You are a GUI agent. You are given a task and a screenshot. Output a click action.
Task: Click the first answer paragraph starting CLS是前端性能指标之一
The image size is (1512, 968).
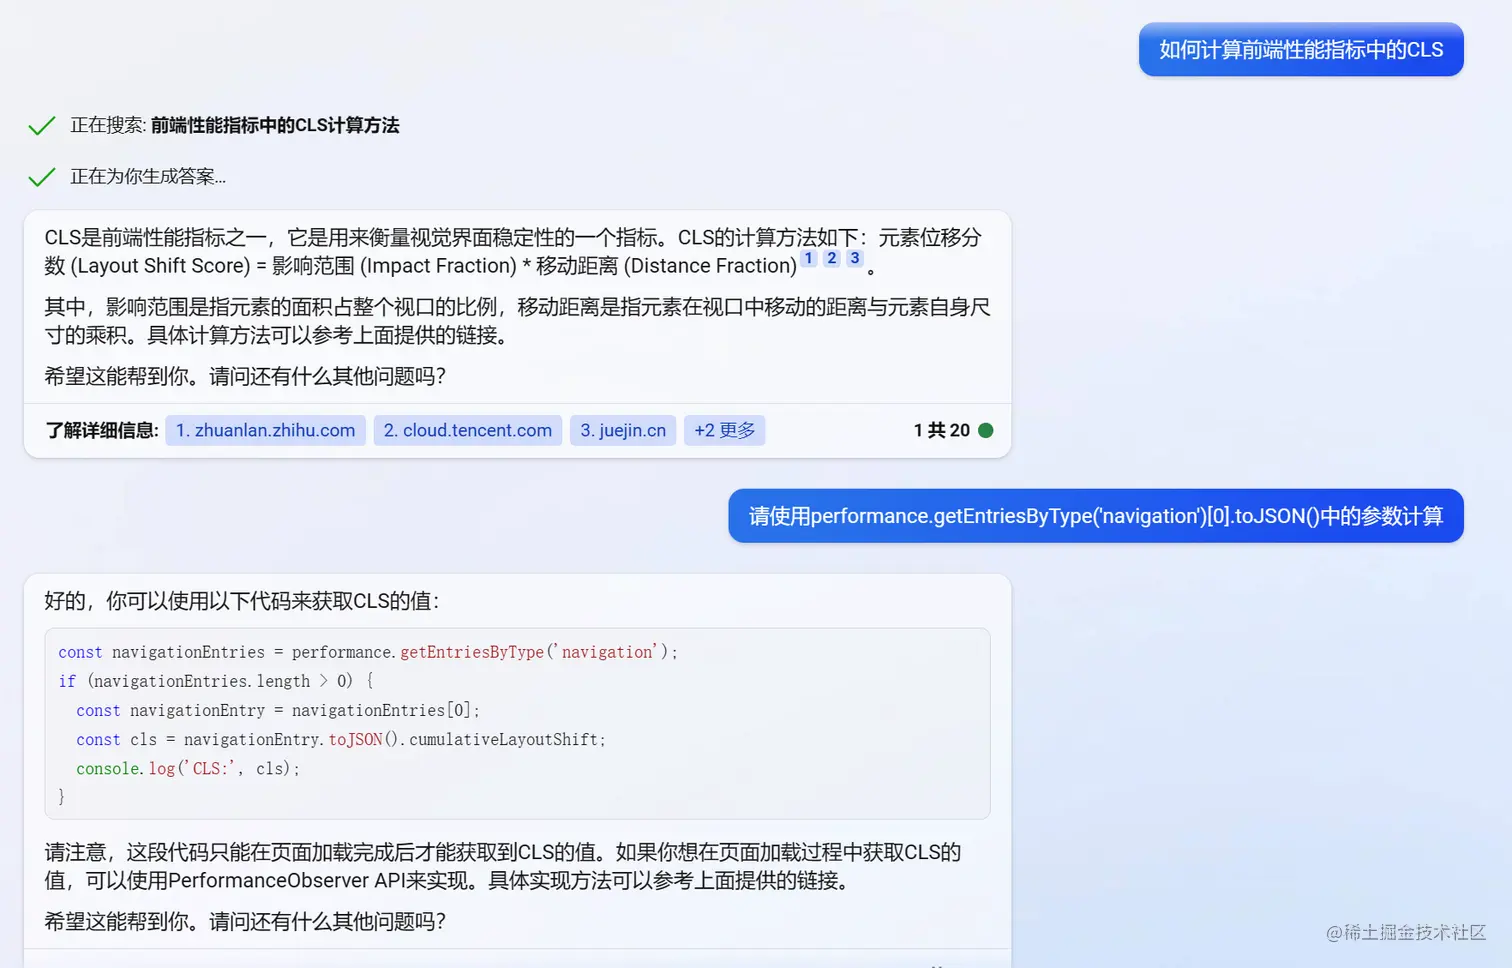[x=514, y=251]
